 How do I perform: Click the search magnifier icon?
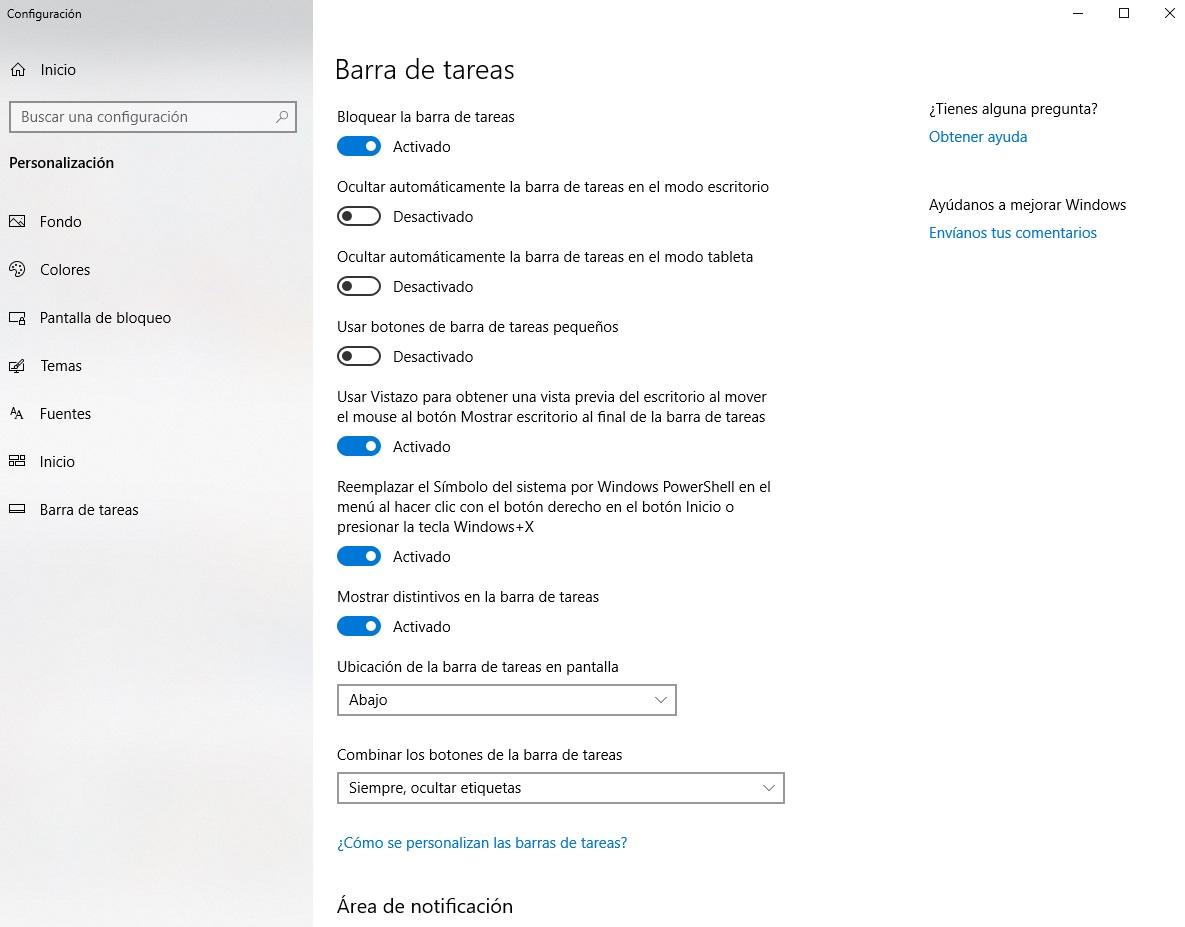coord(283,117)
